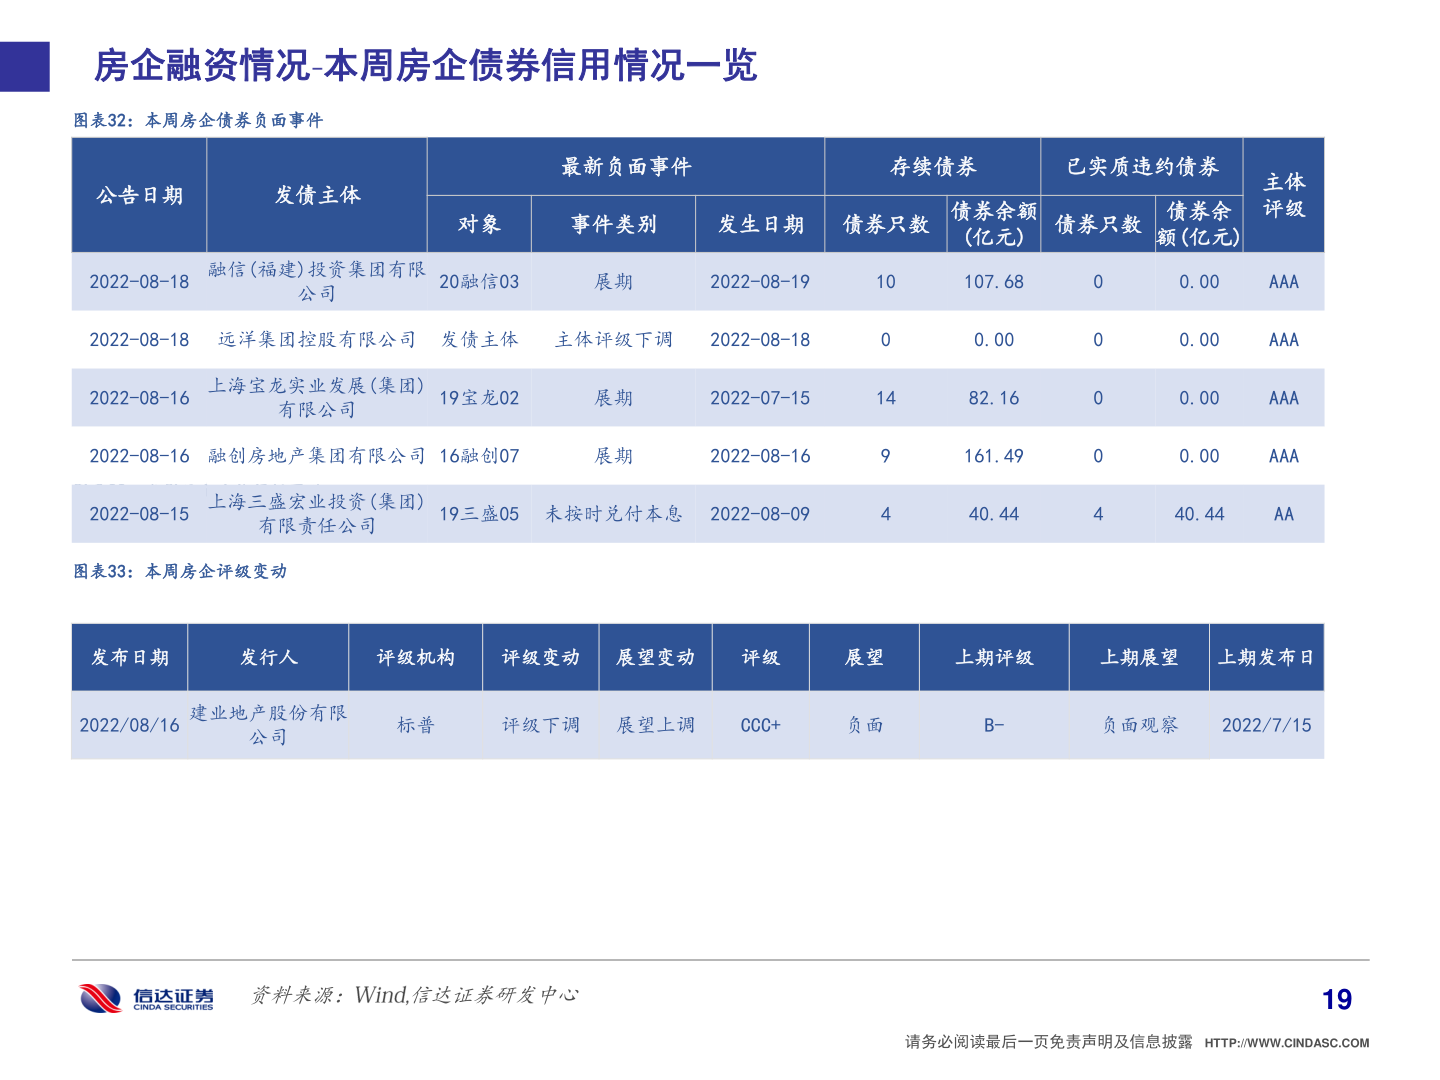Click the AA rating cell
Viewport: 1440px width, 1080px height.
pyautogui.click(x=1284, y=514)
